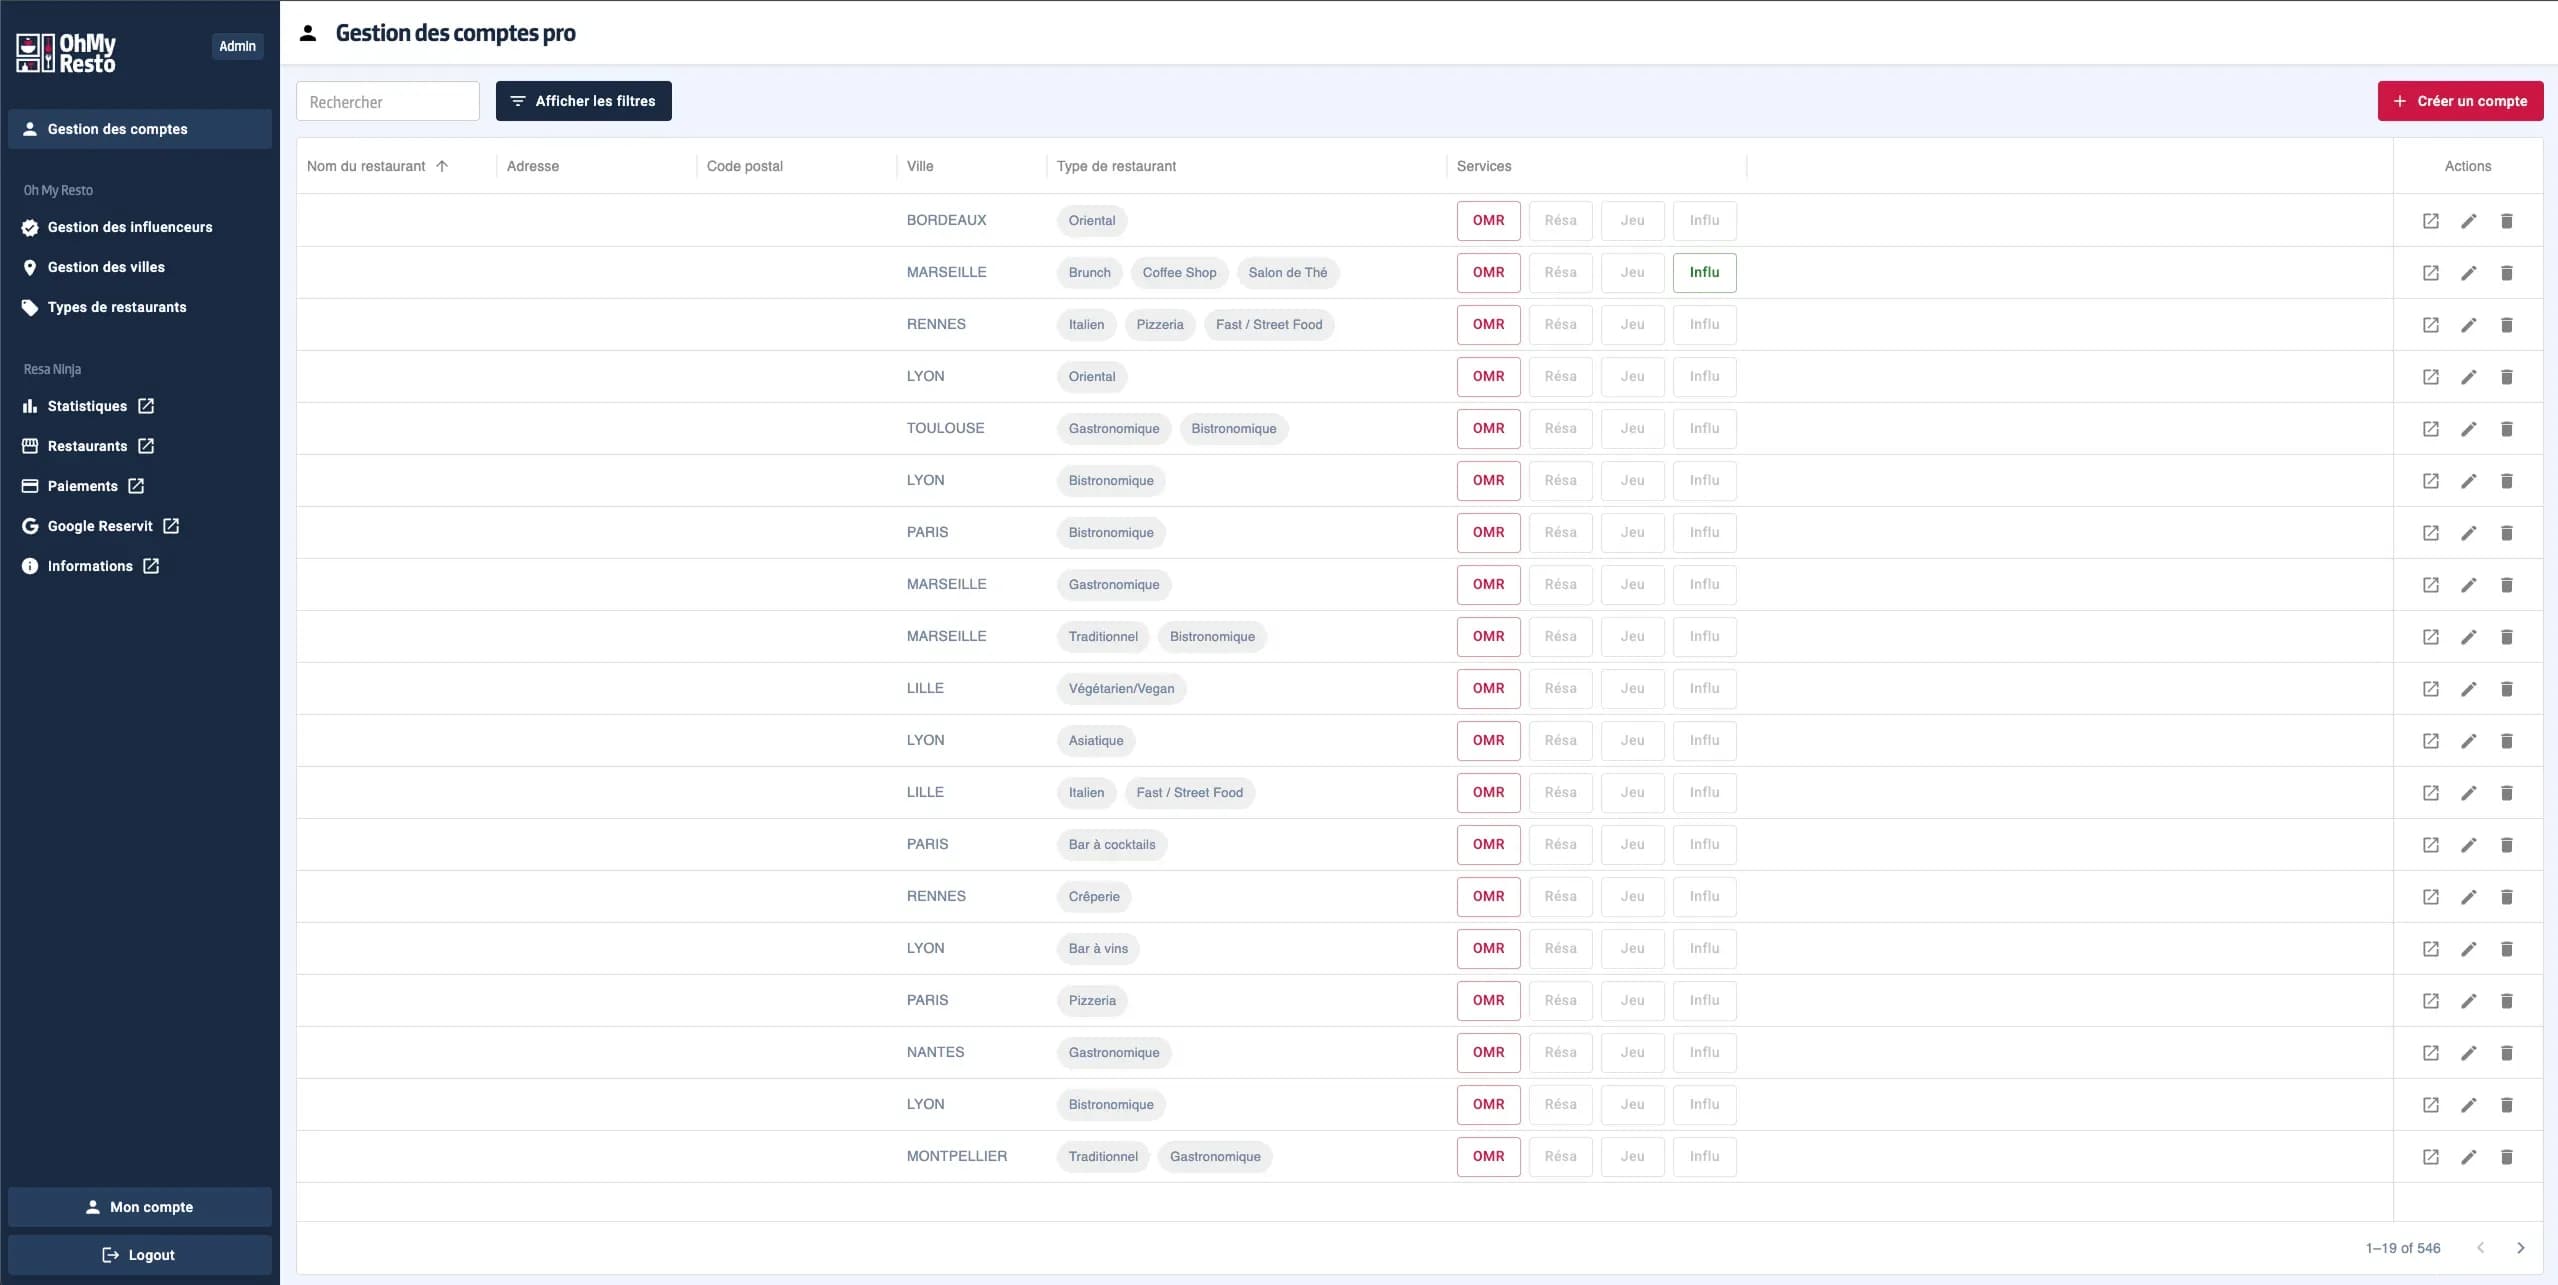Click Créer un compte button
The width and height of the screenshot is (2558, 1285).
coord(2460,101)
